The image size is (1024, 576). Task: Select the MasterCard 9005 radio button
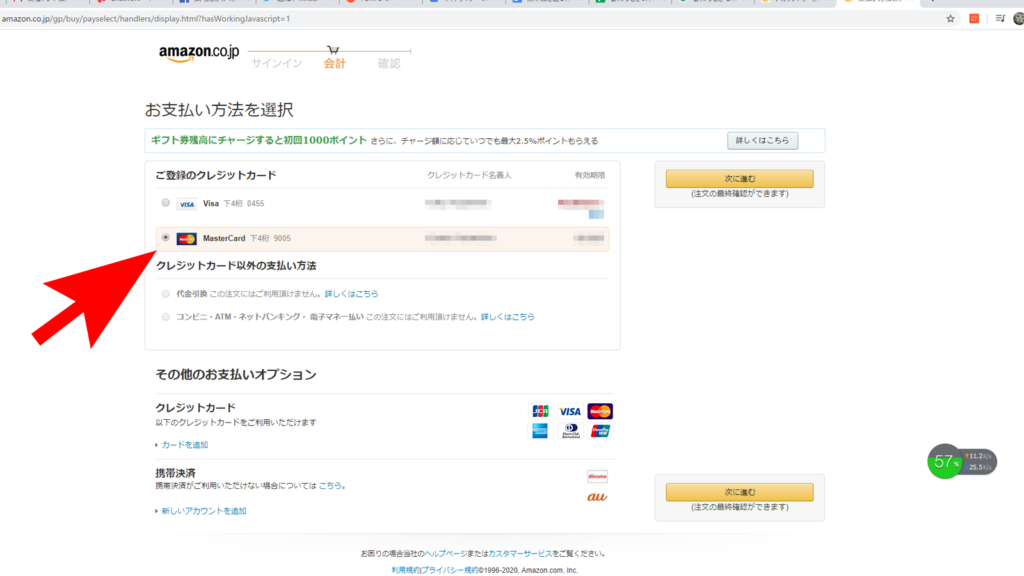165,238
